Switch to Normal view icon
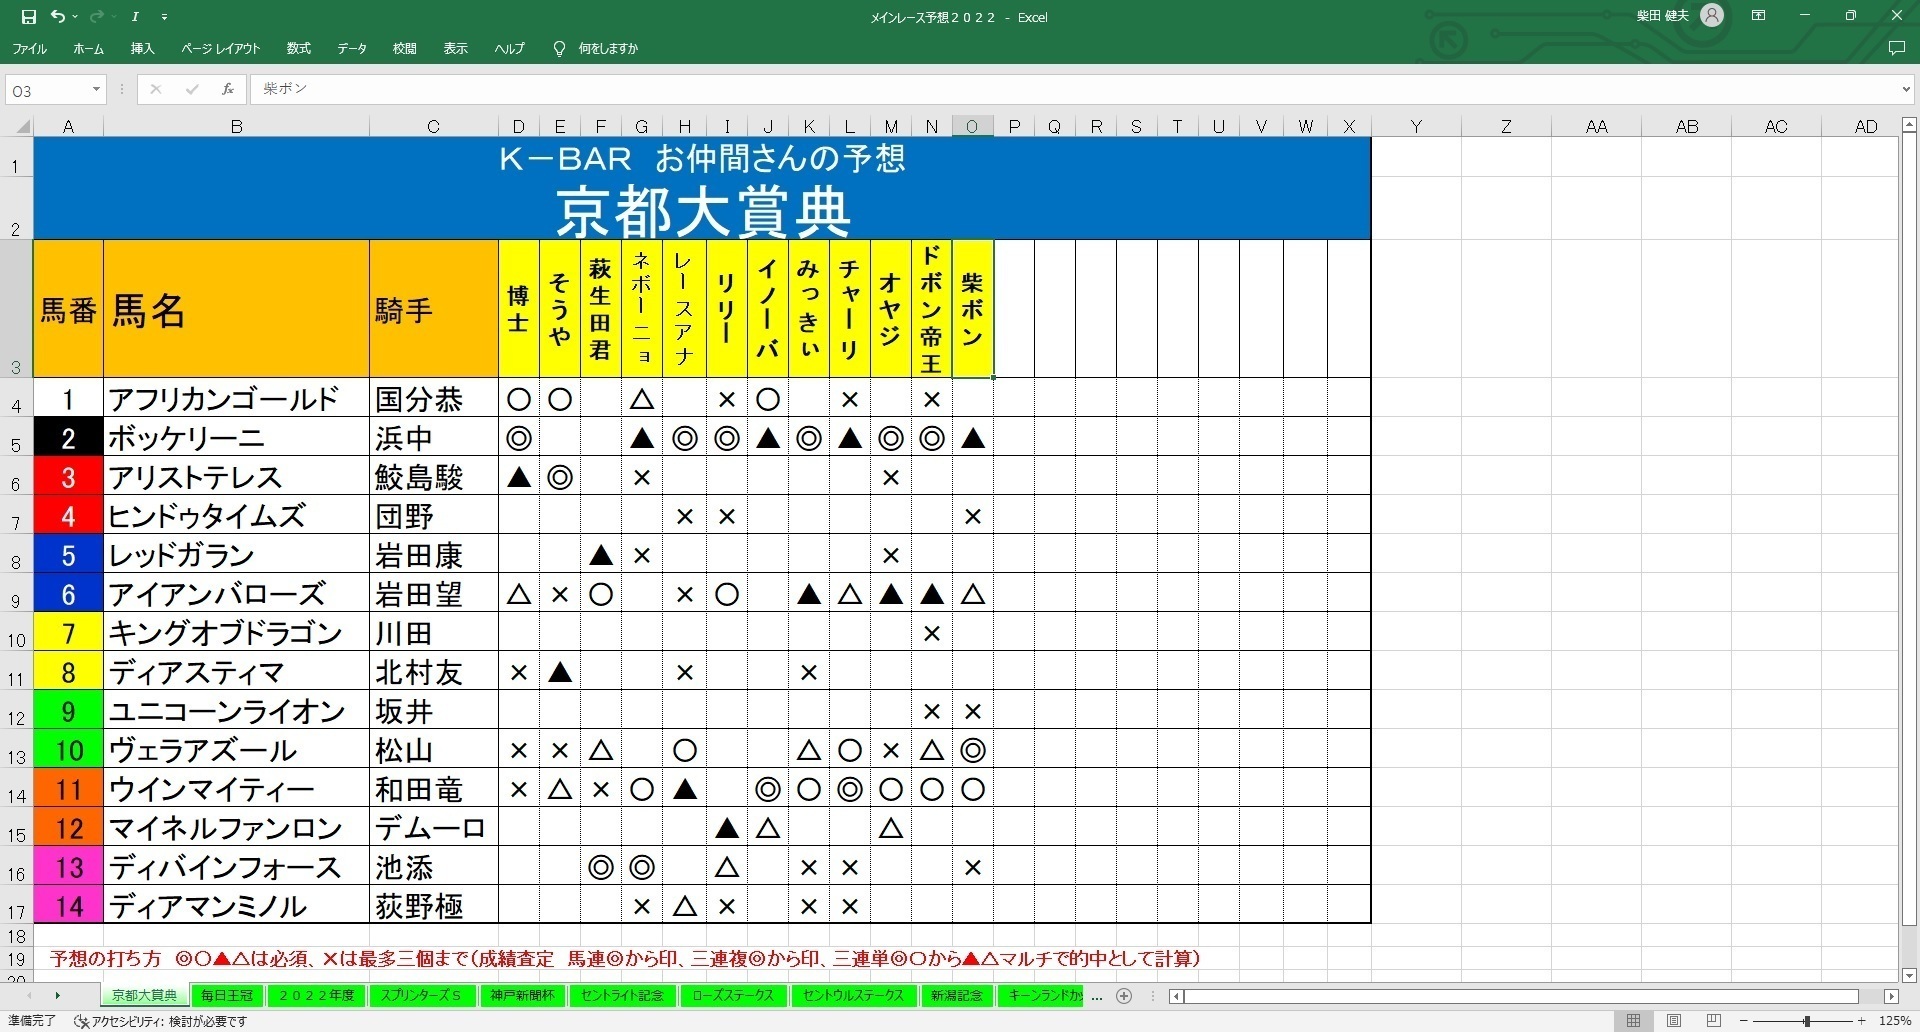Viewport: 1920px width, 1032px height. pos(1633,1021)
